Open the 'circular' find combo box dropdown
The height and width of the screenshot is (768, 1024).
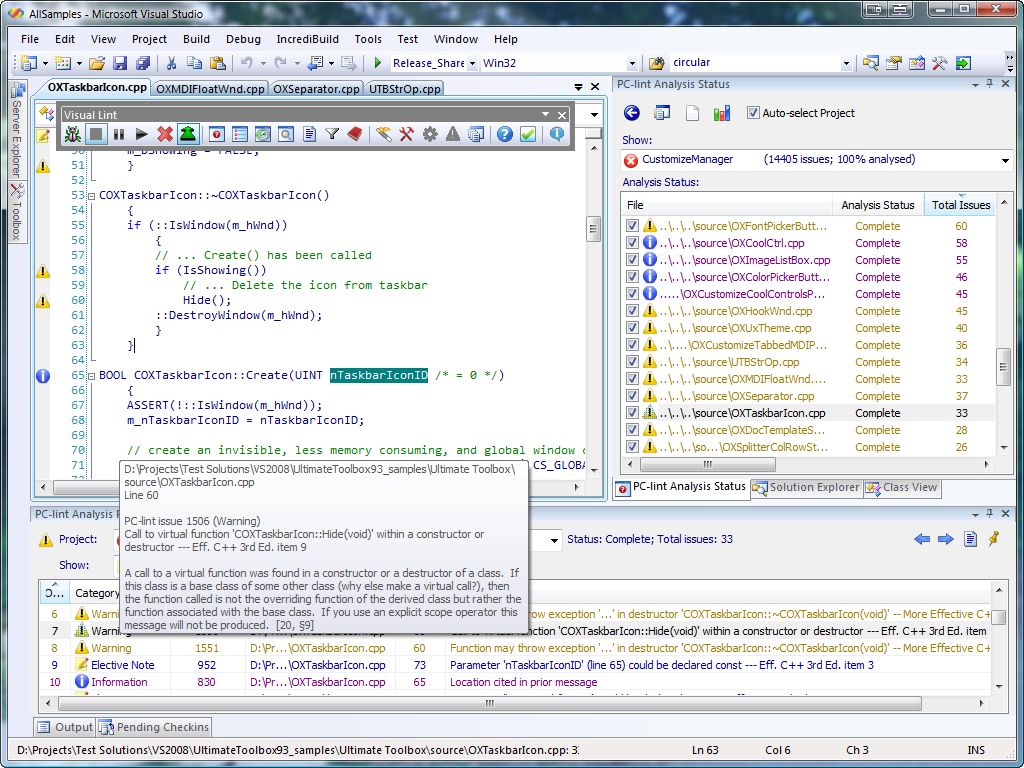pyautogui.click(x=846, y=63)
